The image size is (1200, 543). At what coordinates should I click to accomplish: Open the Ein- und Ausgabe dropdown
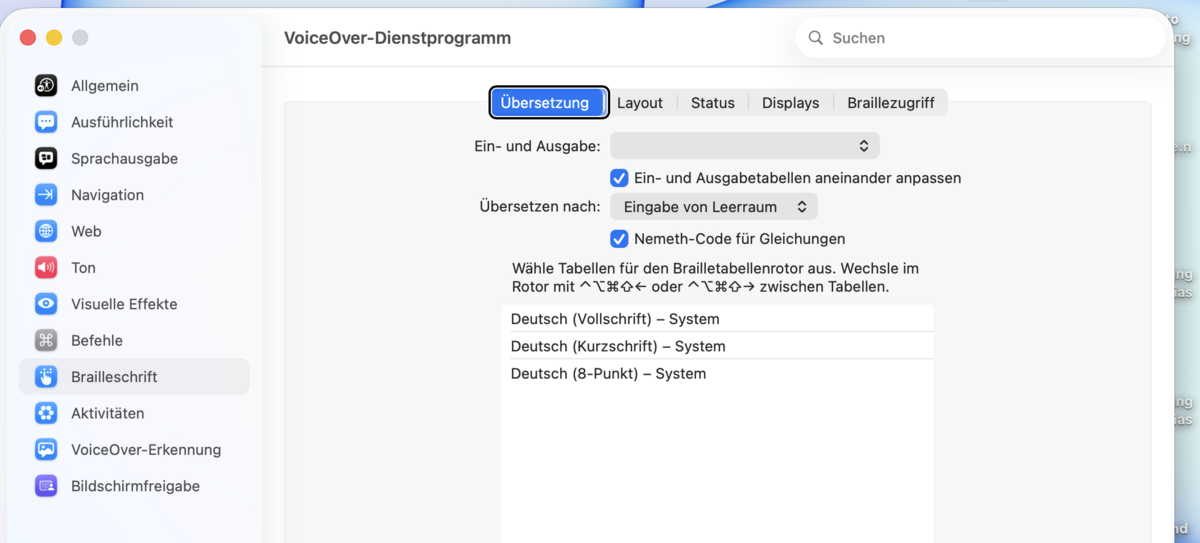[x=744, y=146]
